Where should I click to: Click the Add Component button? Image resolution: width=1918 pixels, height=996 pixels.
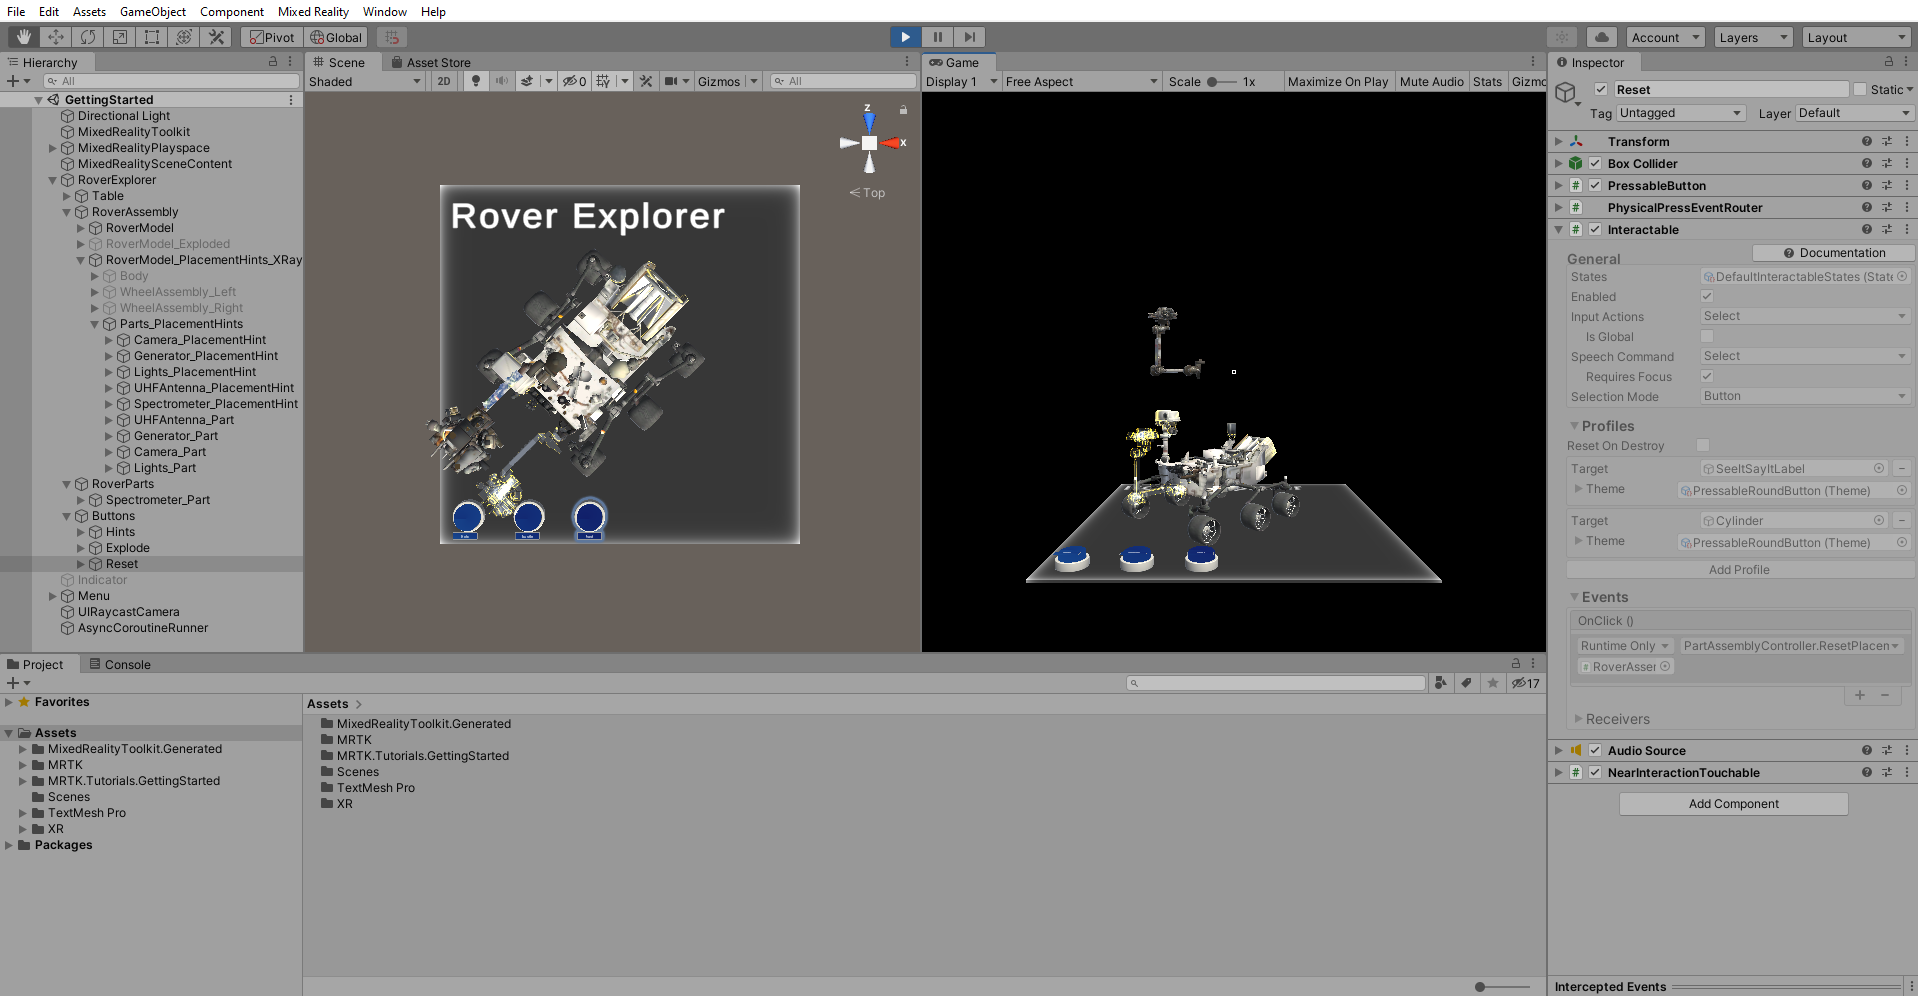[x=1733, y=804]
